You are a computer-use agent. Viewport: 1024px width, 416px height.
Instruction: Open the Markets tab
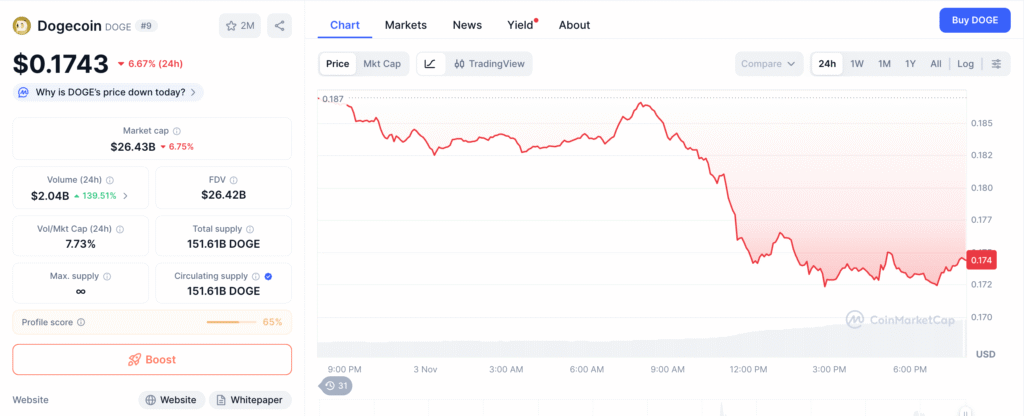pos(405,25)
